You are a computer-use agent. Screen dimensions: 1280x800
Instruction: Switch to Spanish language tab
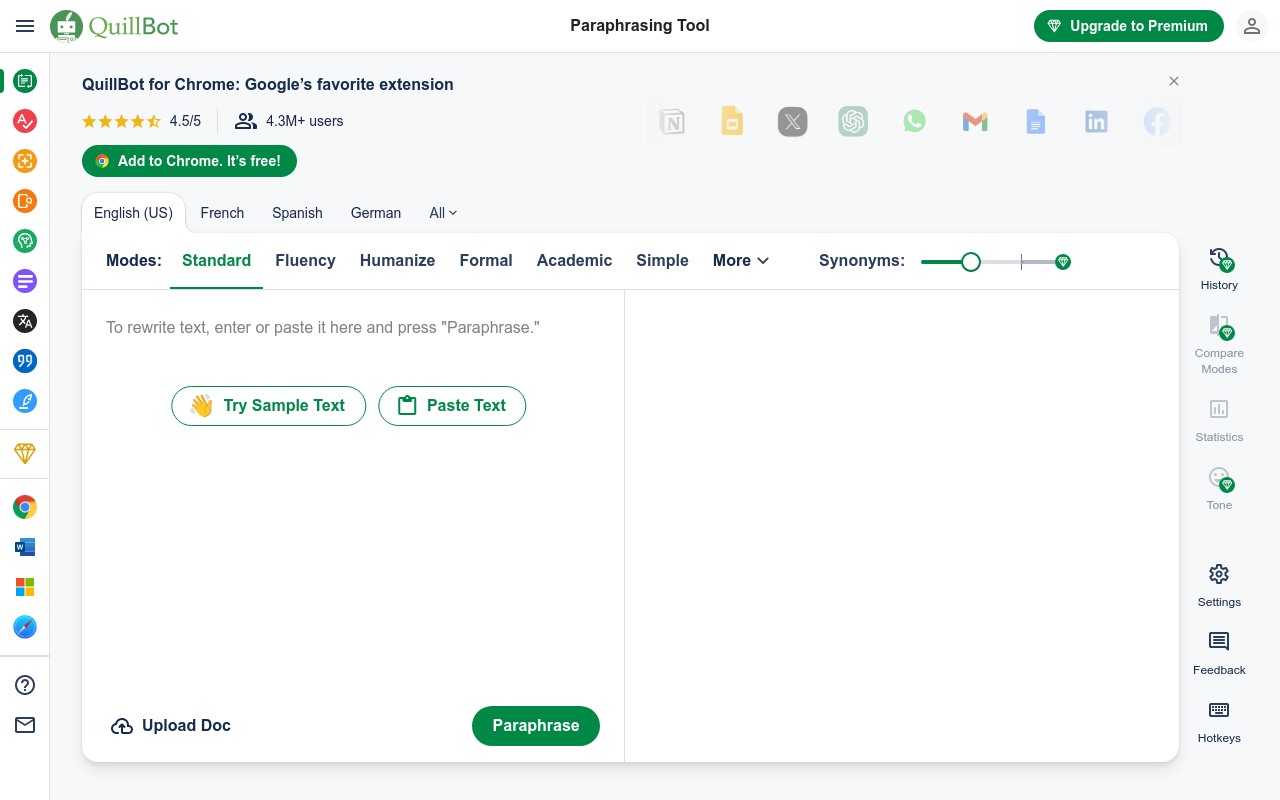(x=297, y=213)
